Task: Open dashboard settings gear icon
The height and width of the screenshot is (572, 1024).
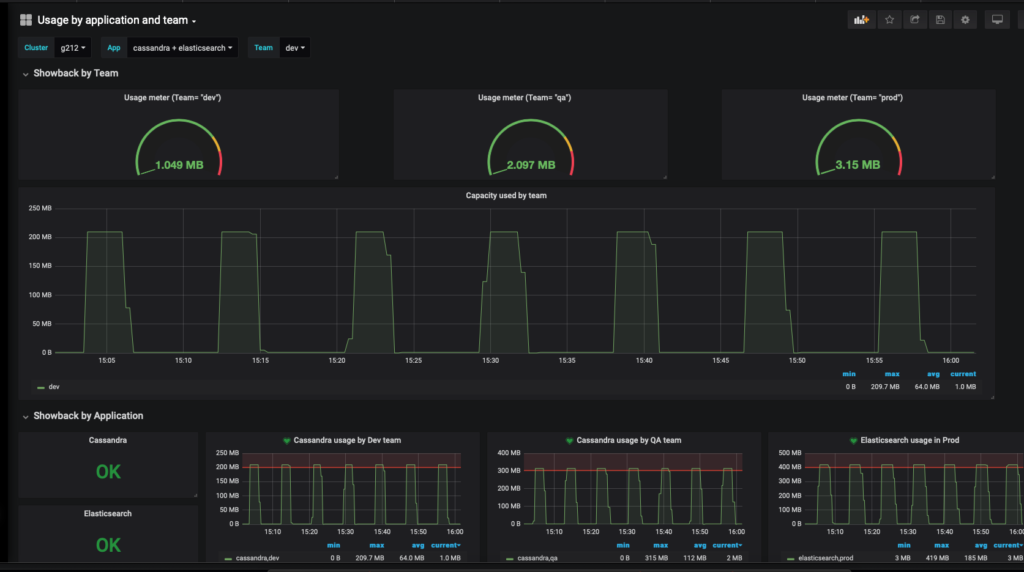Action: (965, 20)
